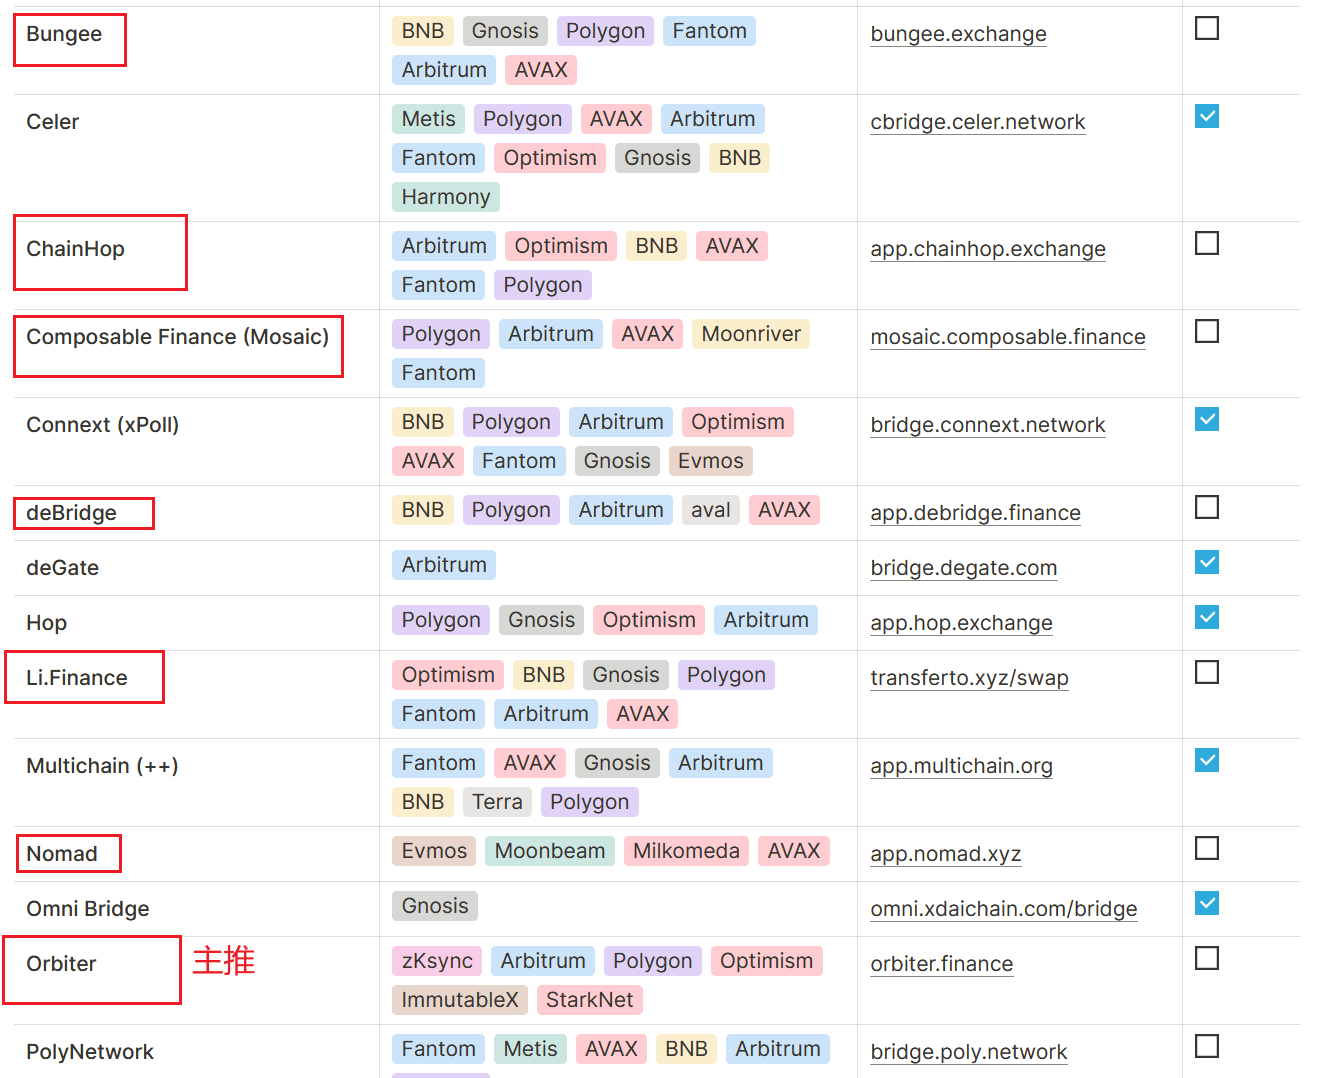
Task: Uncheck the Omni Bridge checkbox
Action: (1207, 903)
